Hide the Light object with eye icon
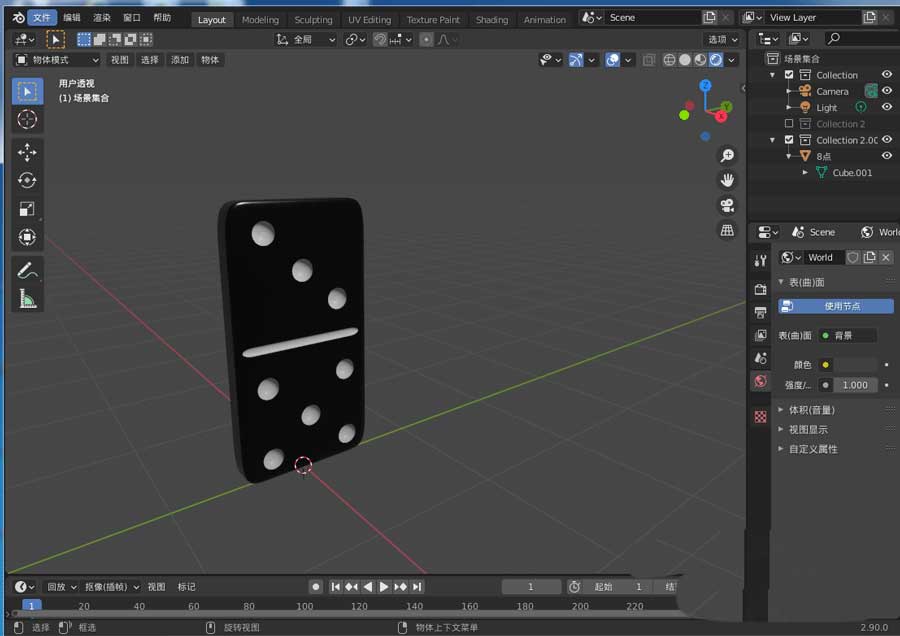Image resolution: width=900 pixels, height=636 pixels. click(887, 107)
